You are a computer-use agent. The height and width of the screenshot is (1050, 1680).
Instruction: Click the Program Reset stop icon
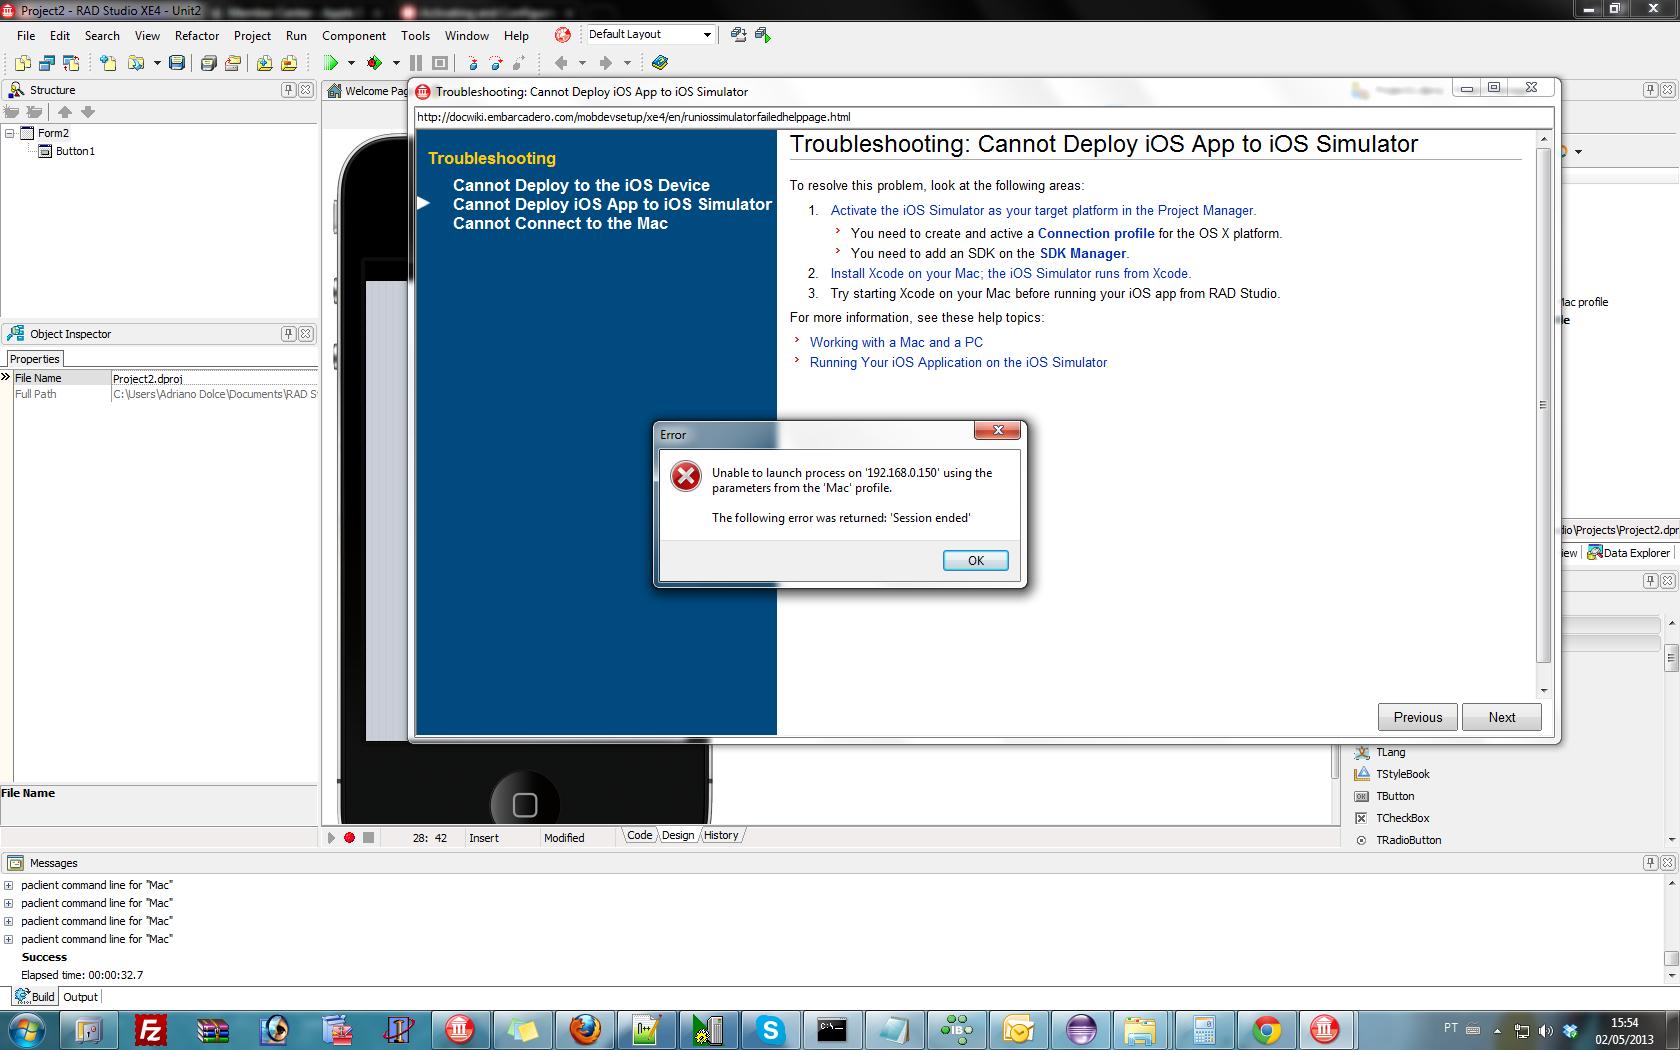[439, 63]
